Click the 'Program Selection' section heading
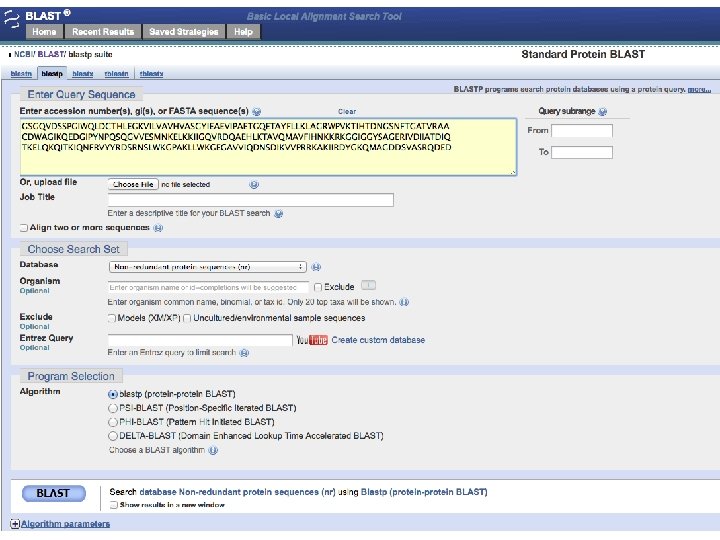 click(71, 377)
